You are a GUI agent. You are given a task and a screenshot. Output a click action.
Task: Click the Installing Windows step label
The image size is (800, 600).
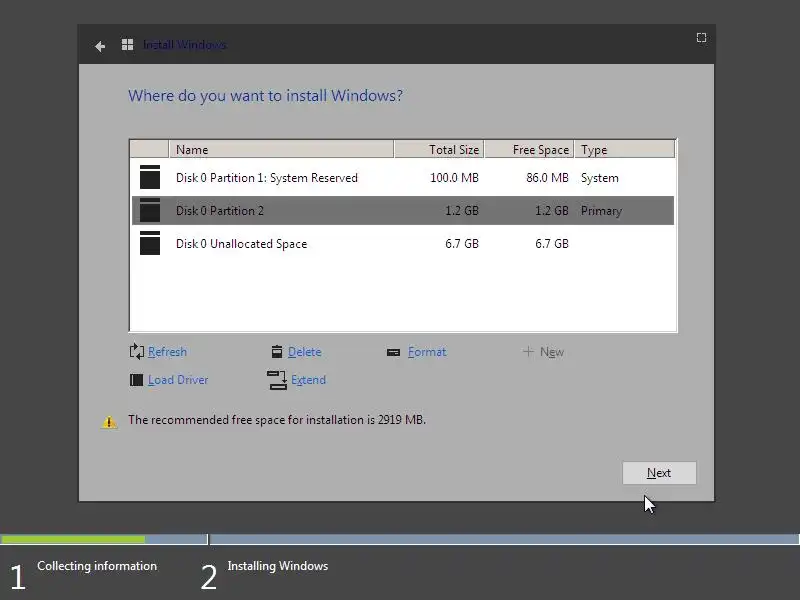coord(278,566)
